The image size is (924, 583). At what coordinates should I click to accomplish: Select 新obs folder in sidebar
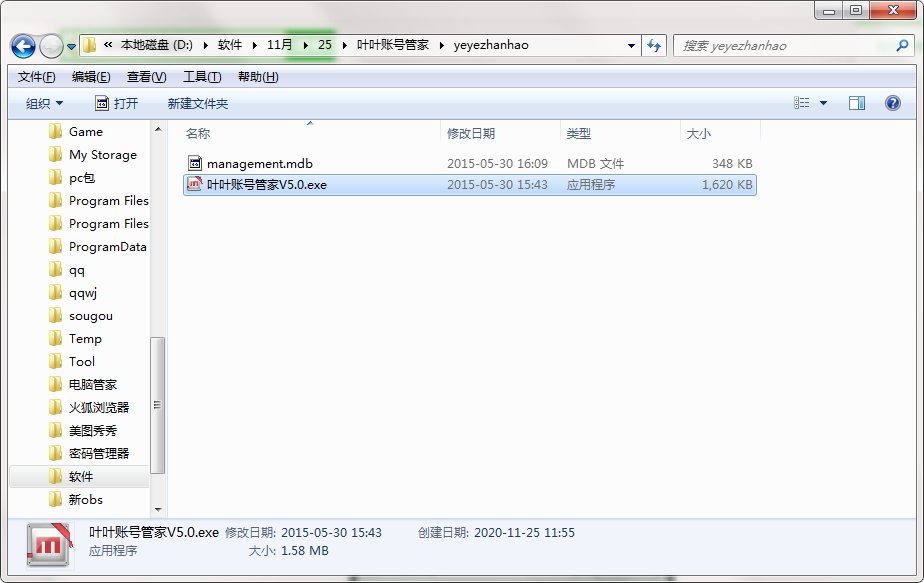click(85, 499)
